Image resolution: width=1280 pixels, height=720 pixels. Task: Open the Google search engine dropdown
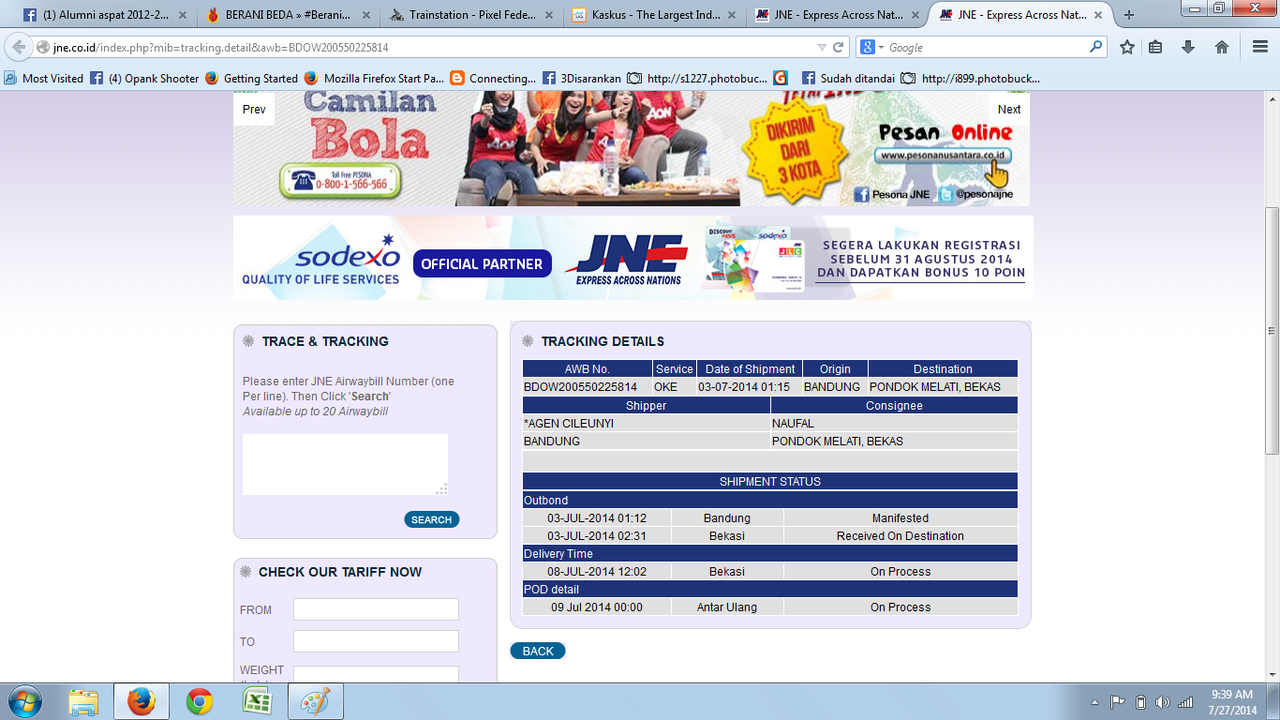click(874, 47)
